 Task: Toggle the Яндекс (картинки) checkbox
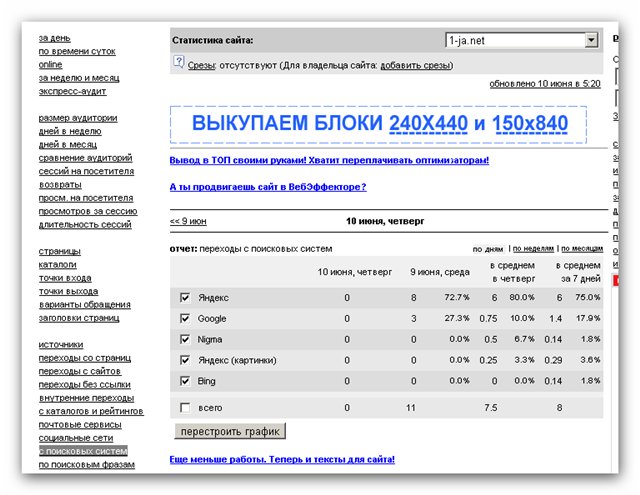click(184, 360)
